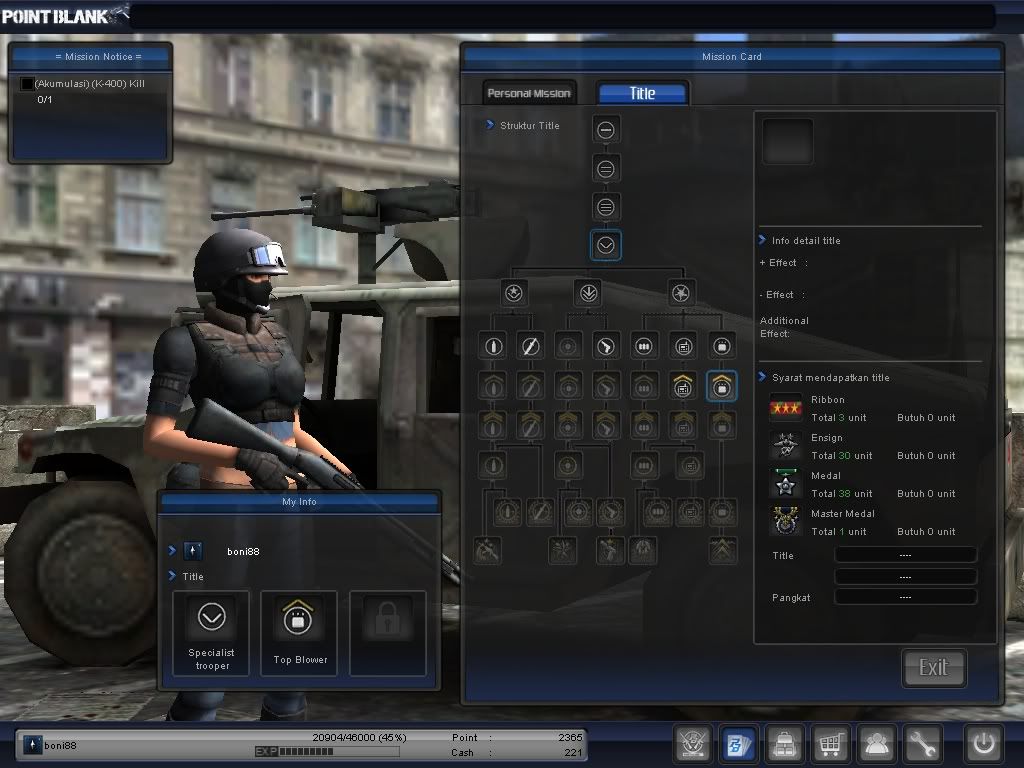Viewport: 1024px width, 768px height.
Task: Select the Top Blower slot in My Info
Action: [x=299, y=633]
